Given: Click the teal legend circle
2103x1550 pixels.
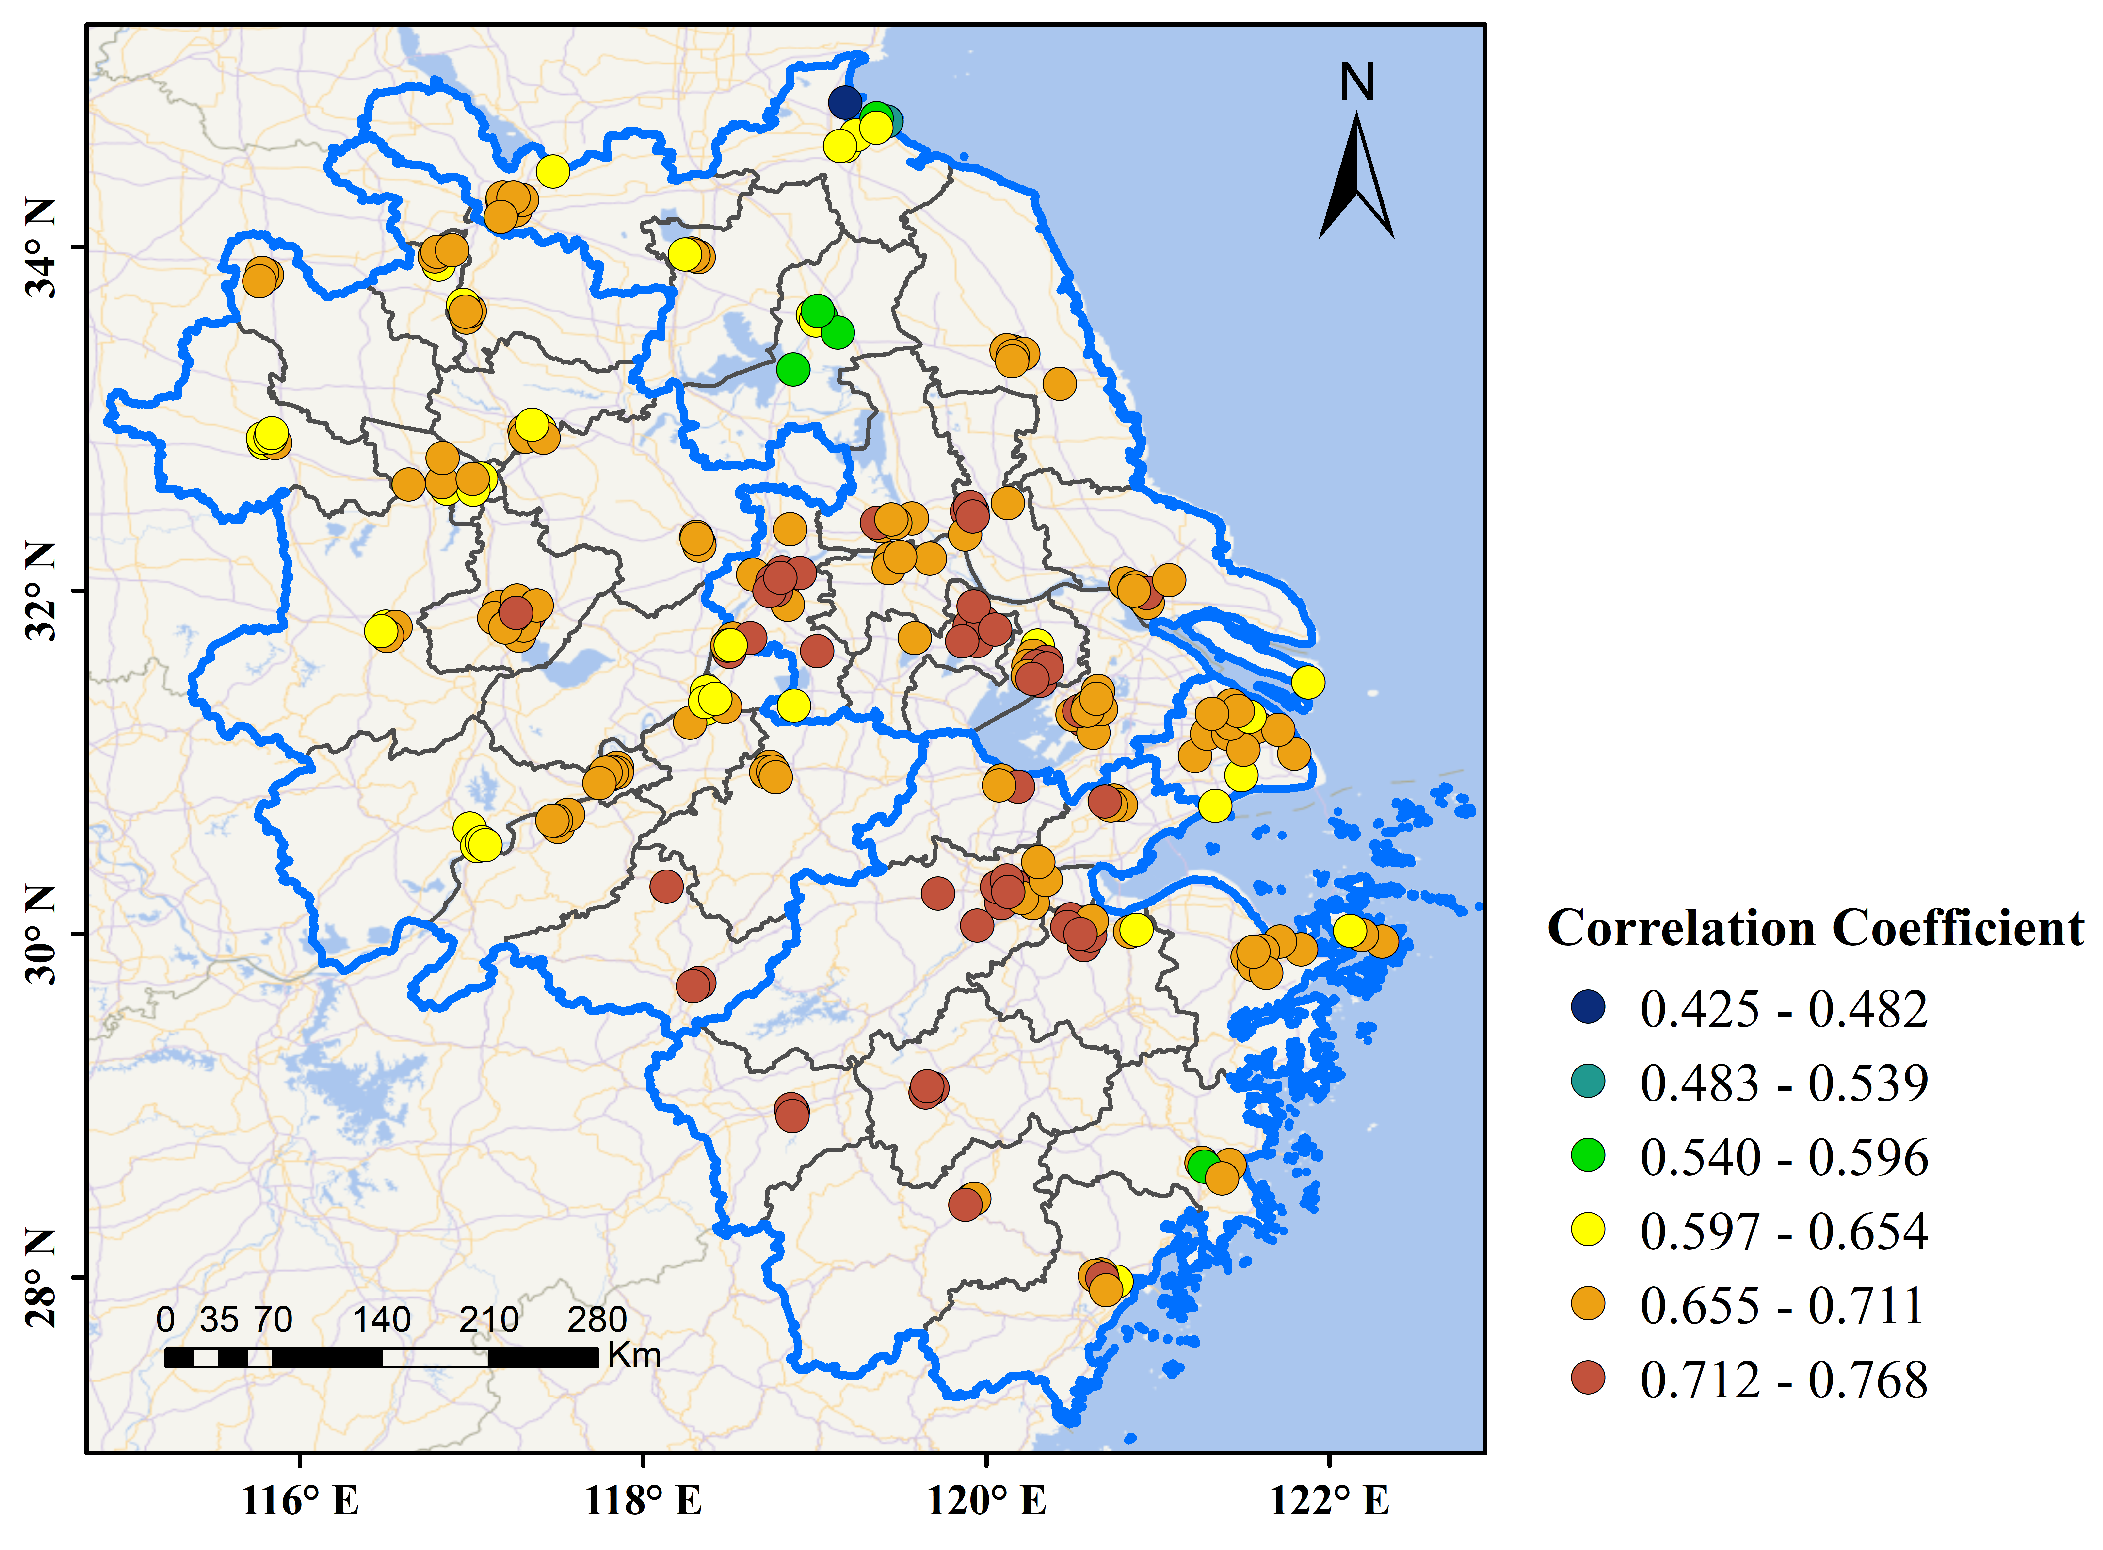Looking at the screenshot, I should coord(1588,1081).
